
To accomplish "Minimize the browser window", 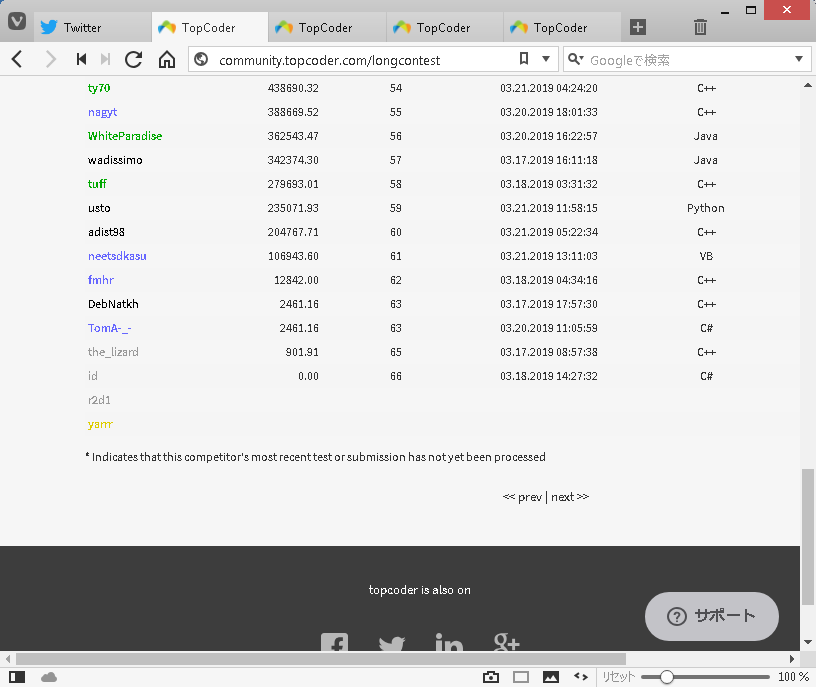I will pyautogui.click(x=725, y=11).
